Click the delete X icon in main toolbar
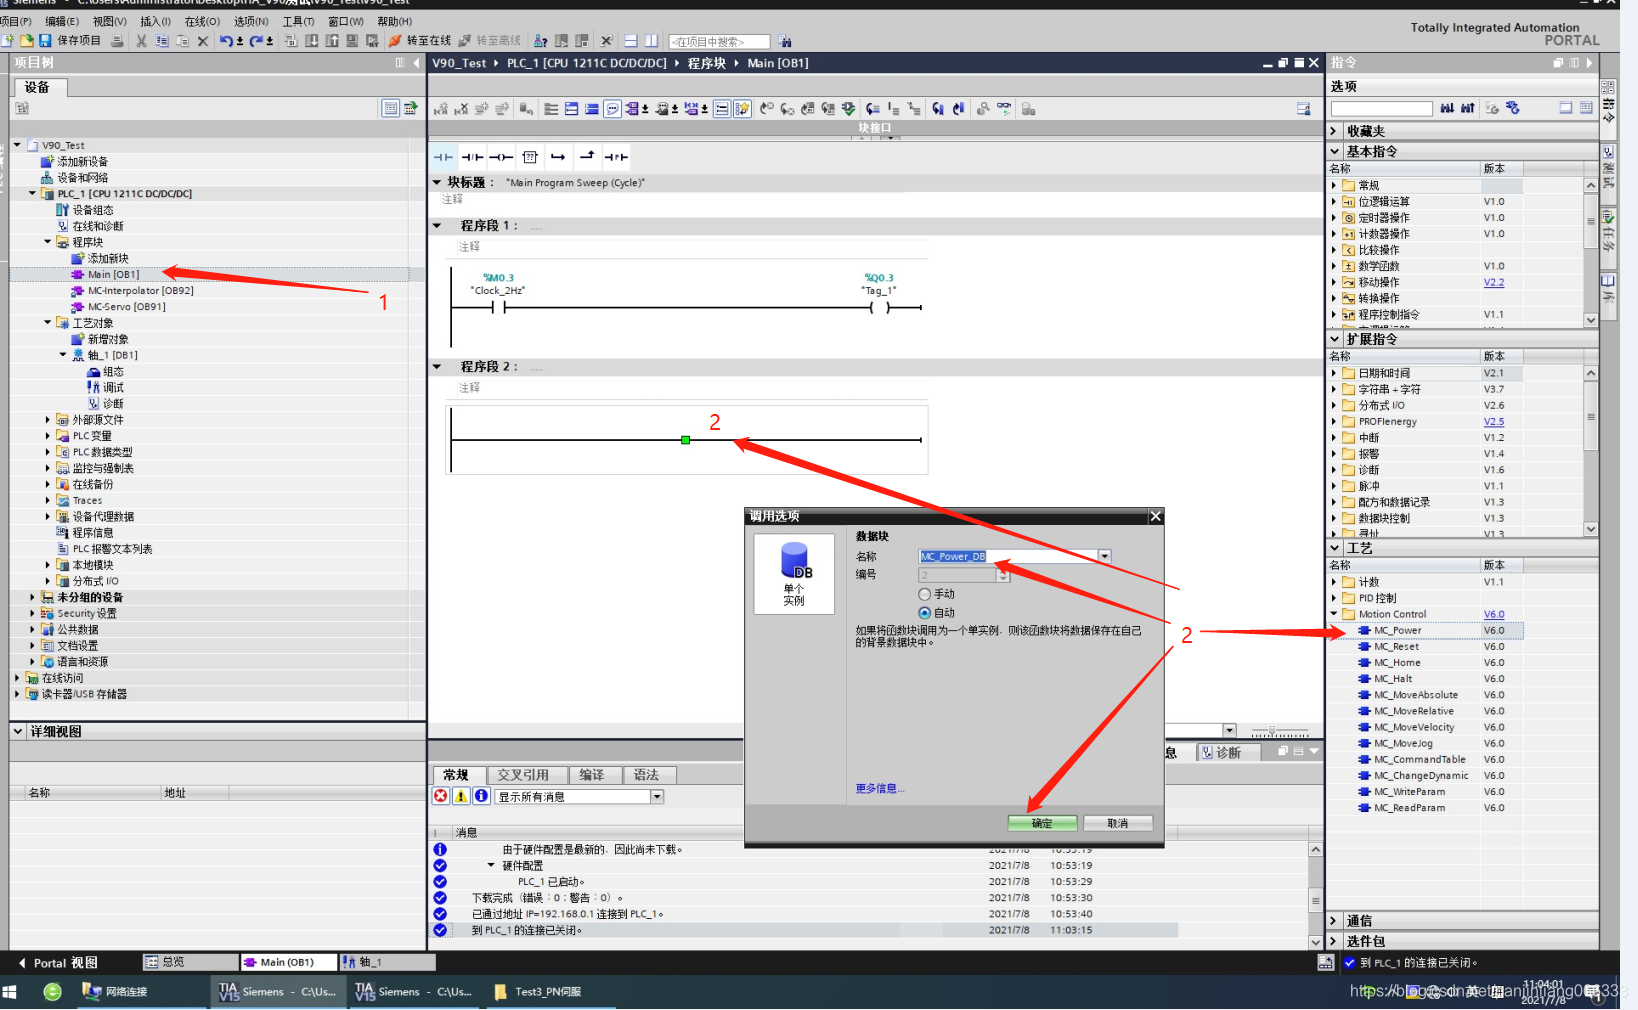The height and width of the screenshot is (1010, 1638). 203,41
